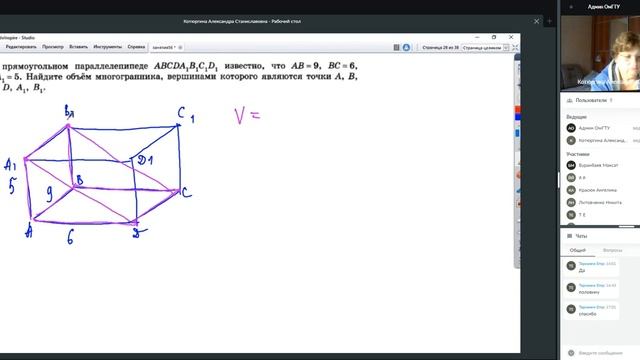Click the chat message 'половину'
Viewport: 640px width, 360px height.
589,292
